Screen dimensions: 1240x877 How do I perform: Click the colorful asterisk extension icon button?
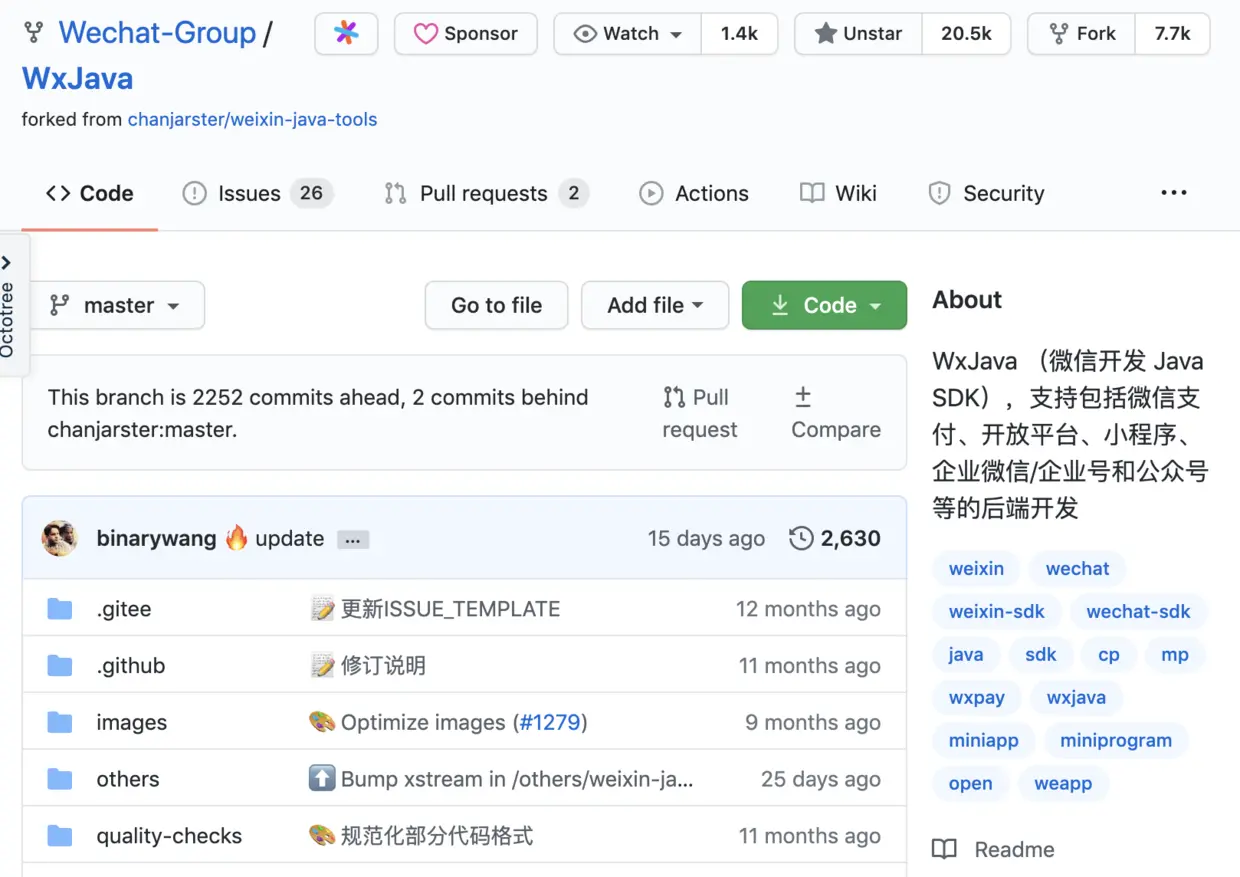click(346, 33)
